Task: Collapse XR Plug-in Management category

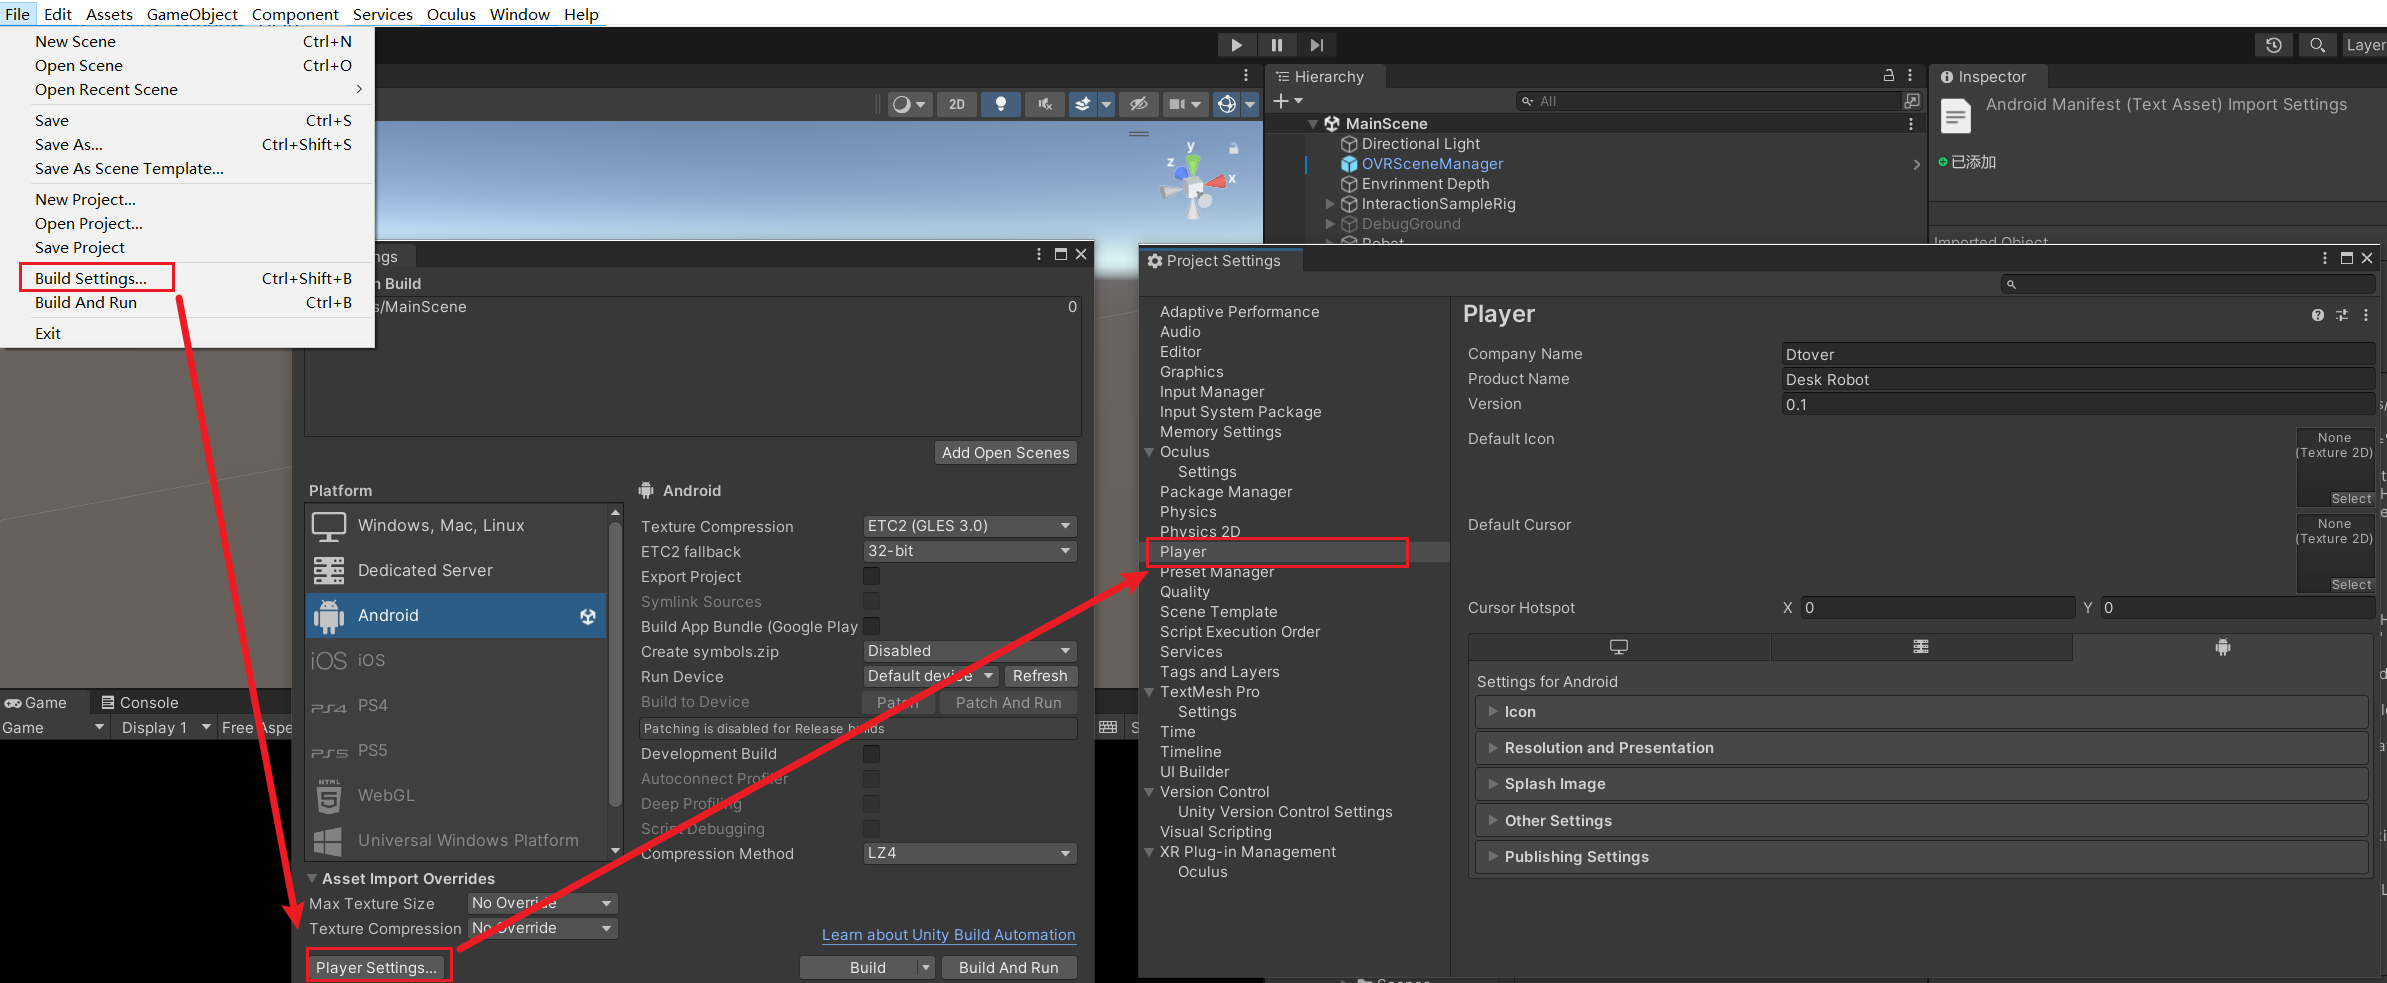Action: point(1149,852)
